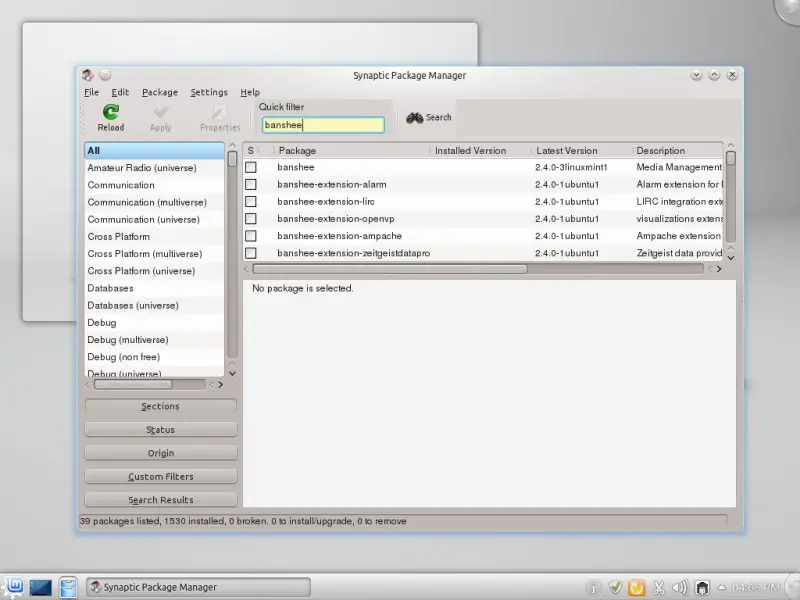The width and height of the screenshot is (800, 600).
Task: Click the Synaptic Package Manager taskbar entry
Action: (198, 587)
